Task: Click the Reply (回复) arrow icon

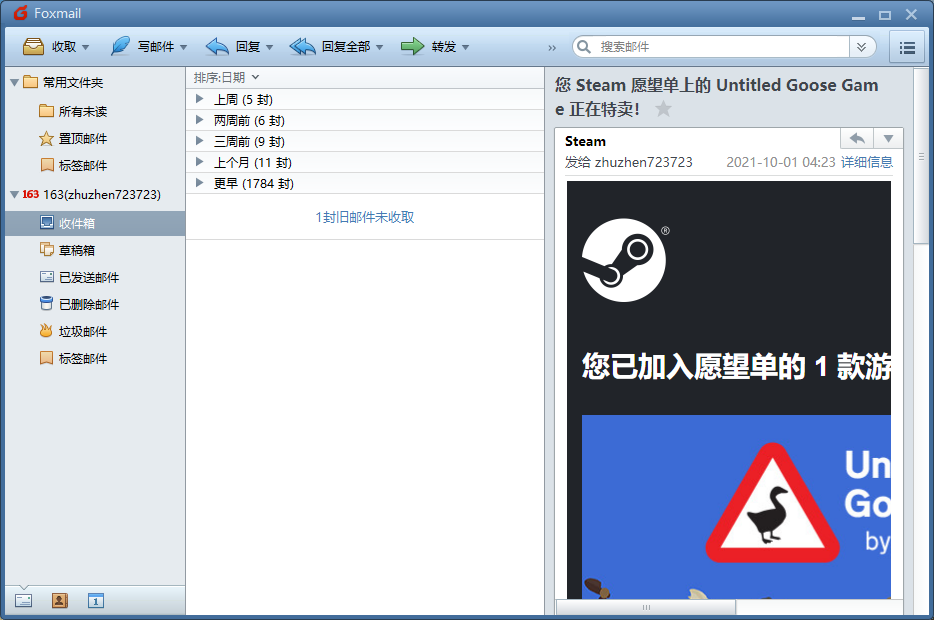Action: [217, 46]
